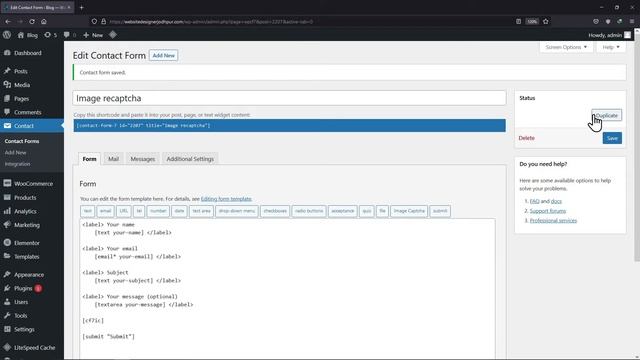The height and width of the screenshot is (360, 640).
Task: Insert an Image Captcha tag
Action: pos(409,211)
